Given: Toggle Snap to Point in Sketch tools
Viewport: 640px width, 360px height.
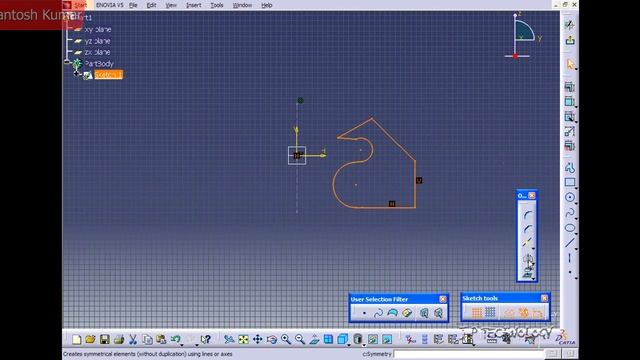Looking at the screenshot, I should click(x=491, y=313).
